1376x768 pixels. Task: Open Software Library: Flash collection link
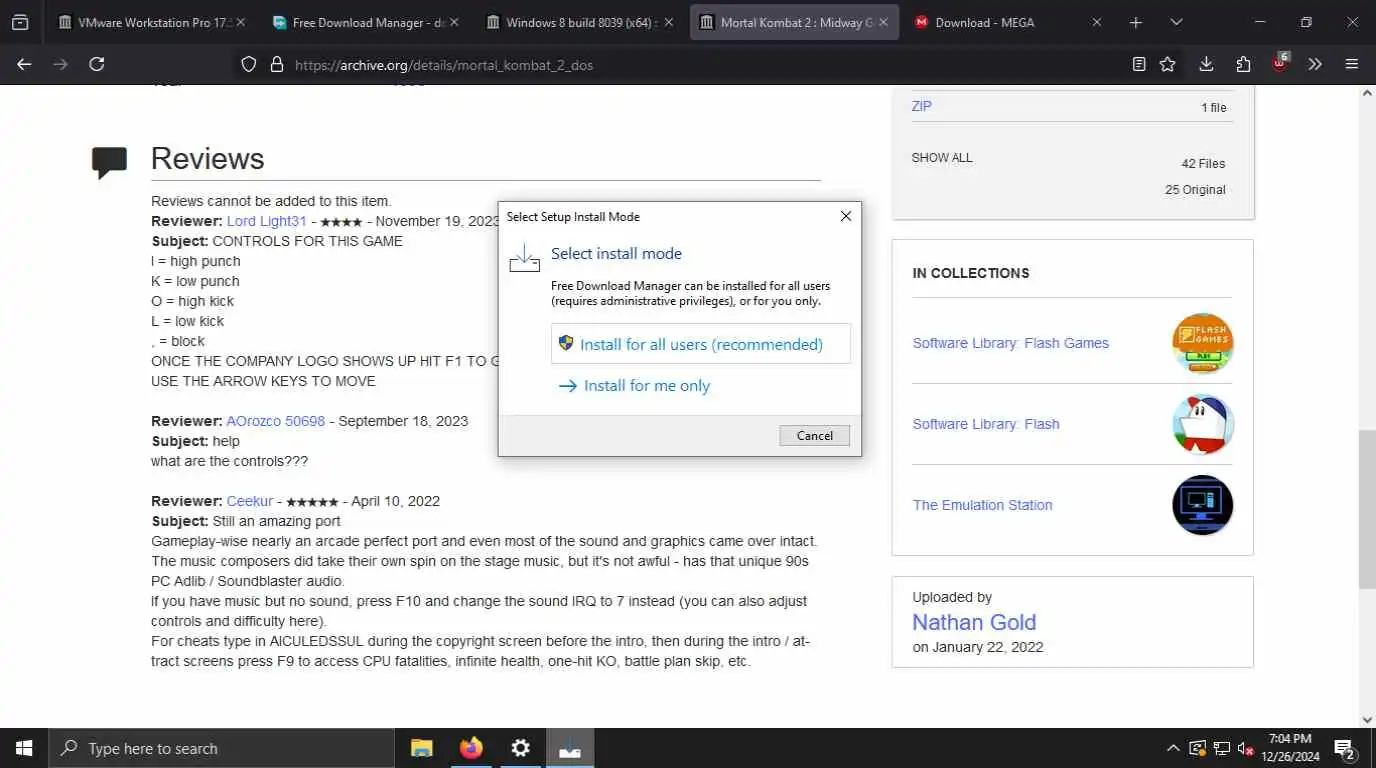click(985, 424)
